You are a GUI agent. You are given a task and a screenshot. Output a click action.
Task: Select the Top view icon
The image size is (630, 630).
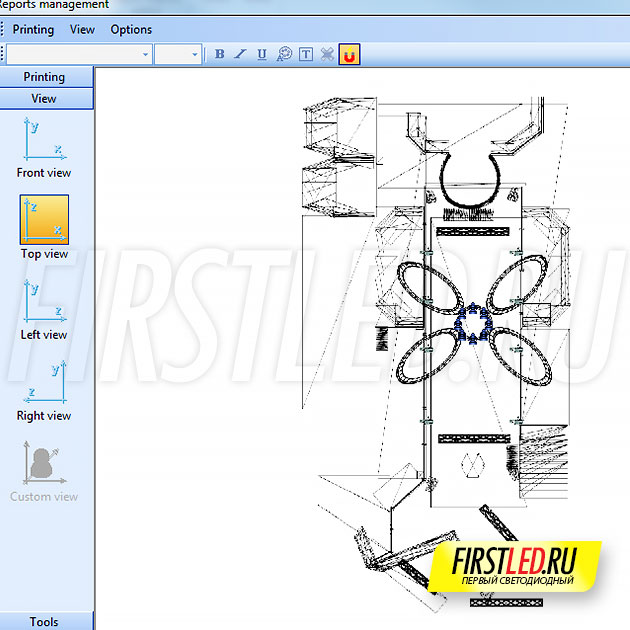tap(44, 220)
